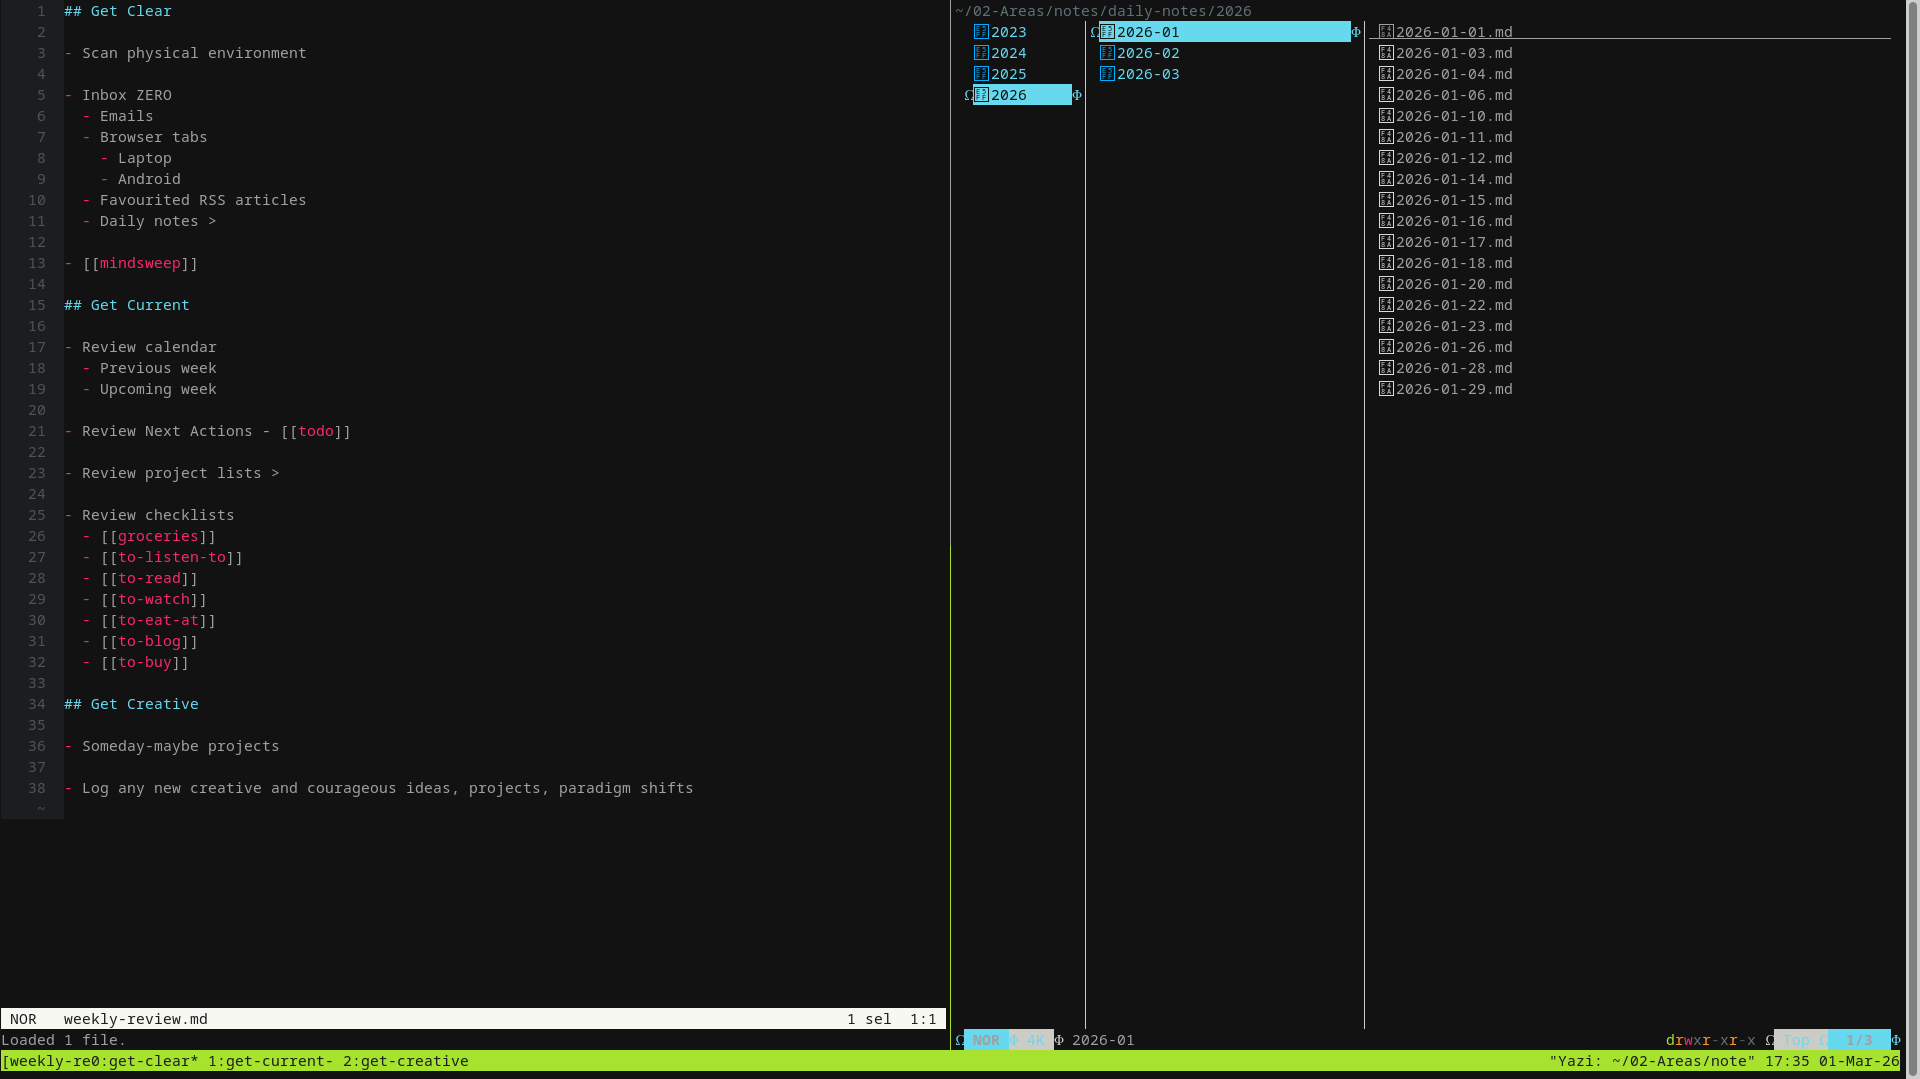Select the highlighted 2026-01 folder

(x=1148, y=32)
